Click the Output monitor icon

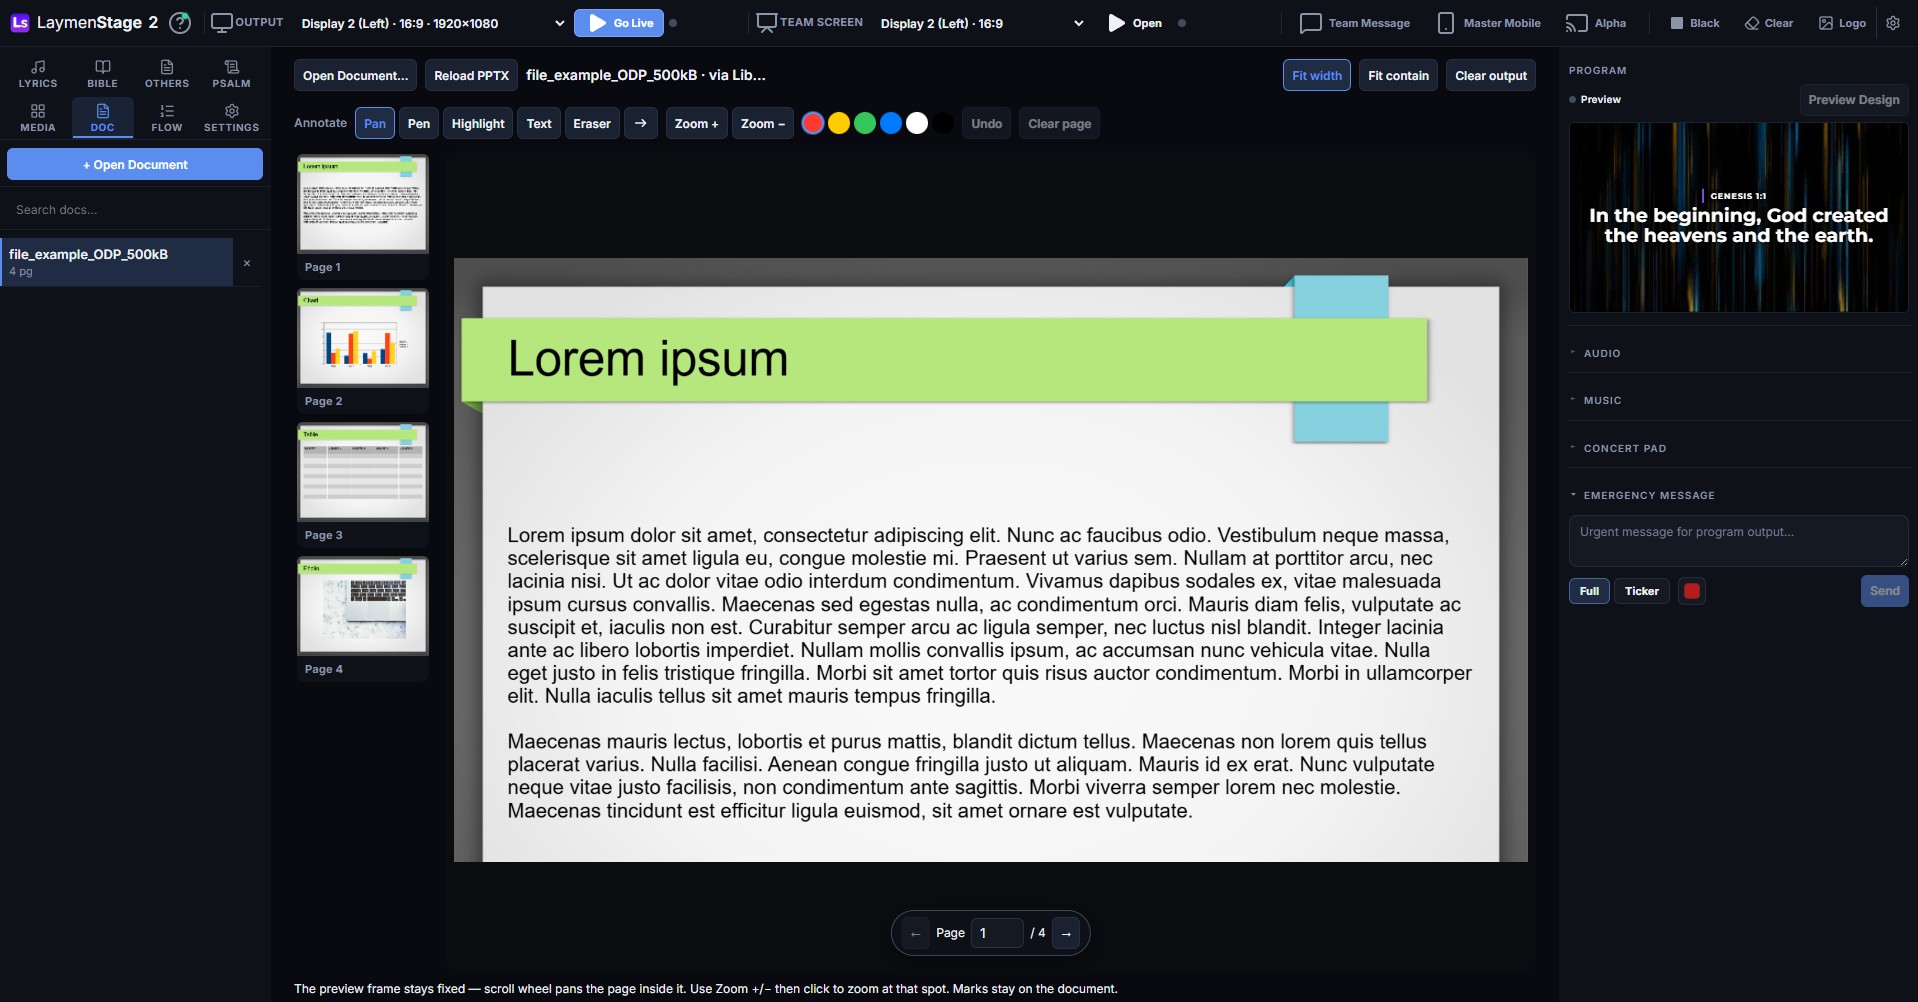(221, 22)
